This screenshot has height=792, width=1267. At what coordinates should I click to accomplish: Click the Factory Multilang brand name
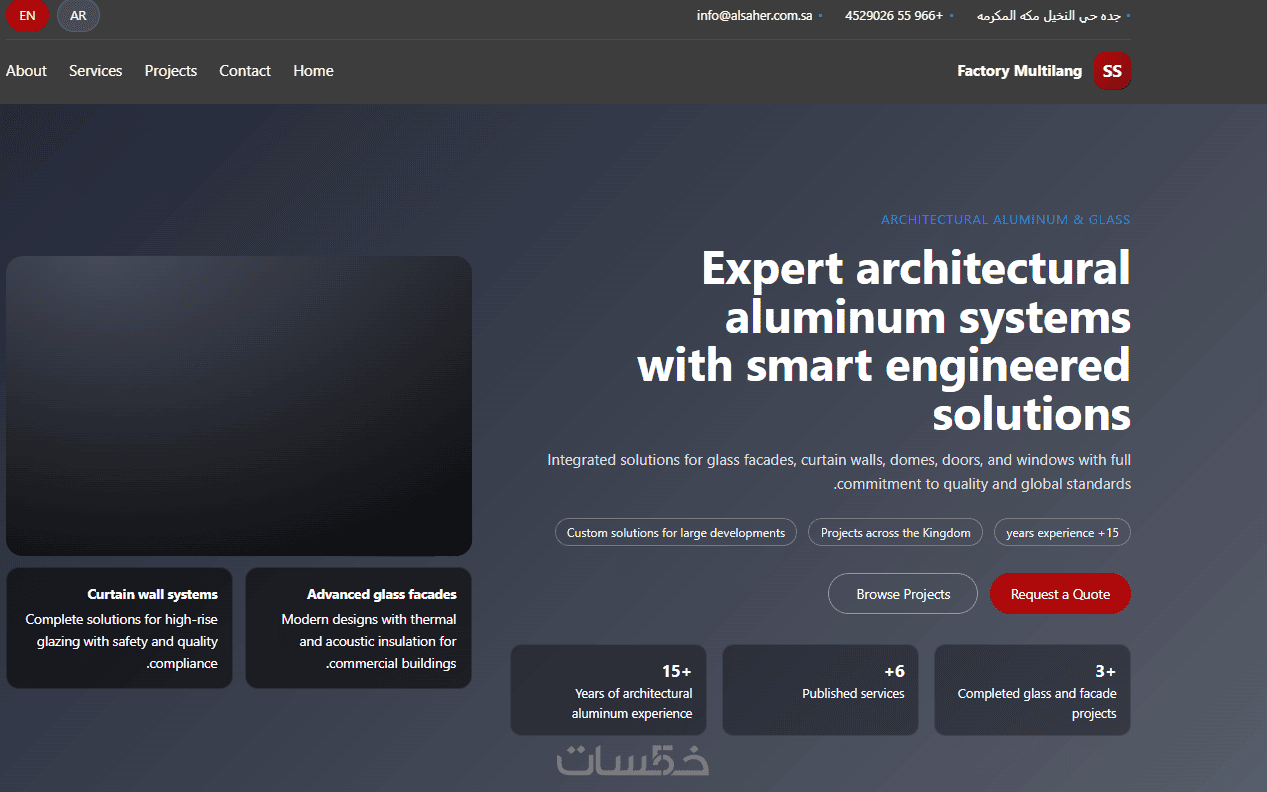tap(1019, 71)
